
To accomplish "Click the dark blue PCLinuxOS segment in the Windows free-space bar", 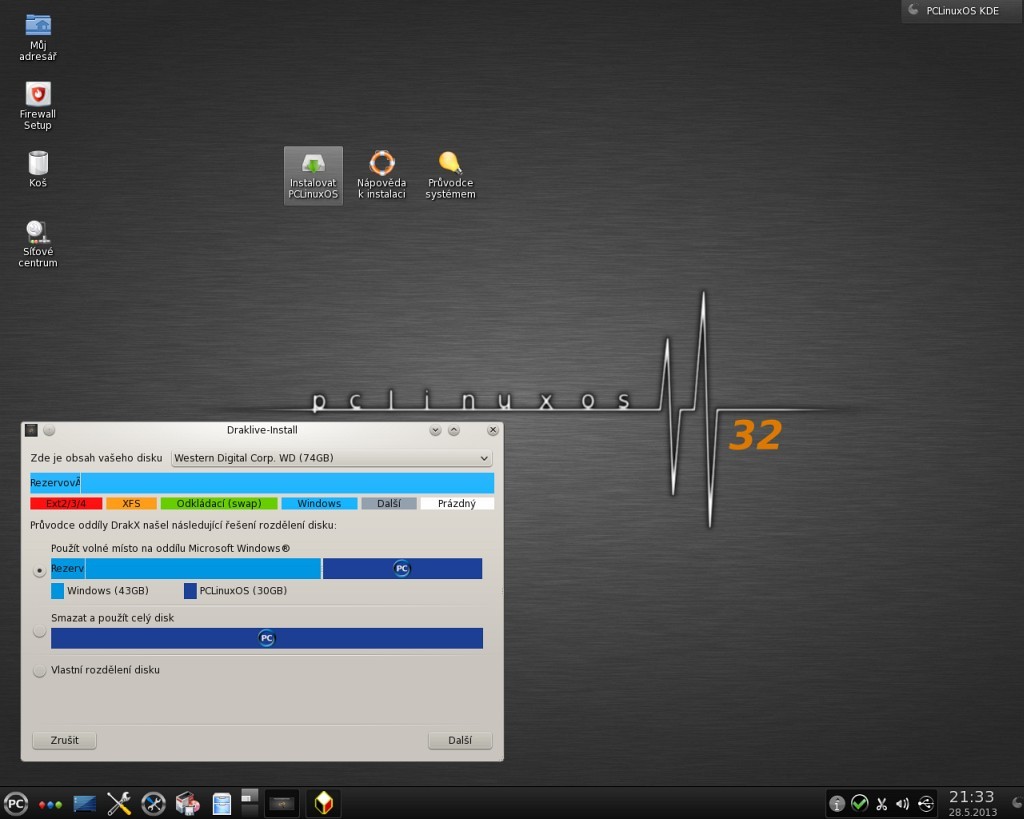I will point(402,568).
